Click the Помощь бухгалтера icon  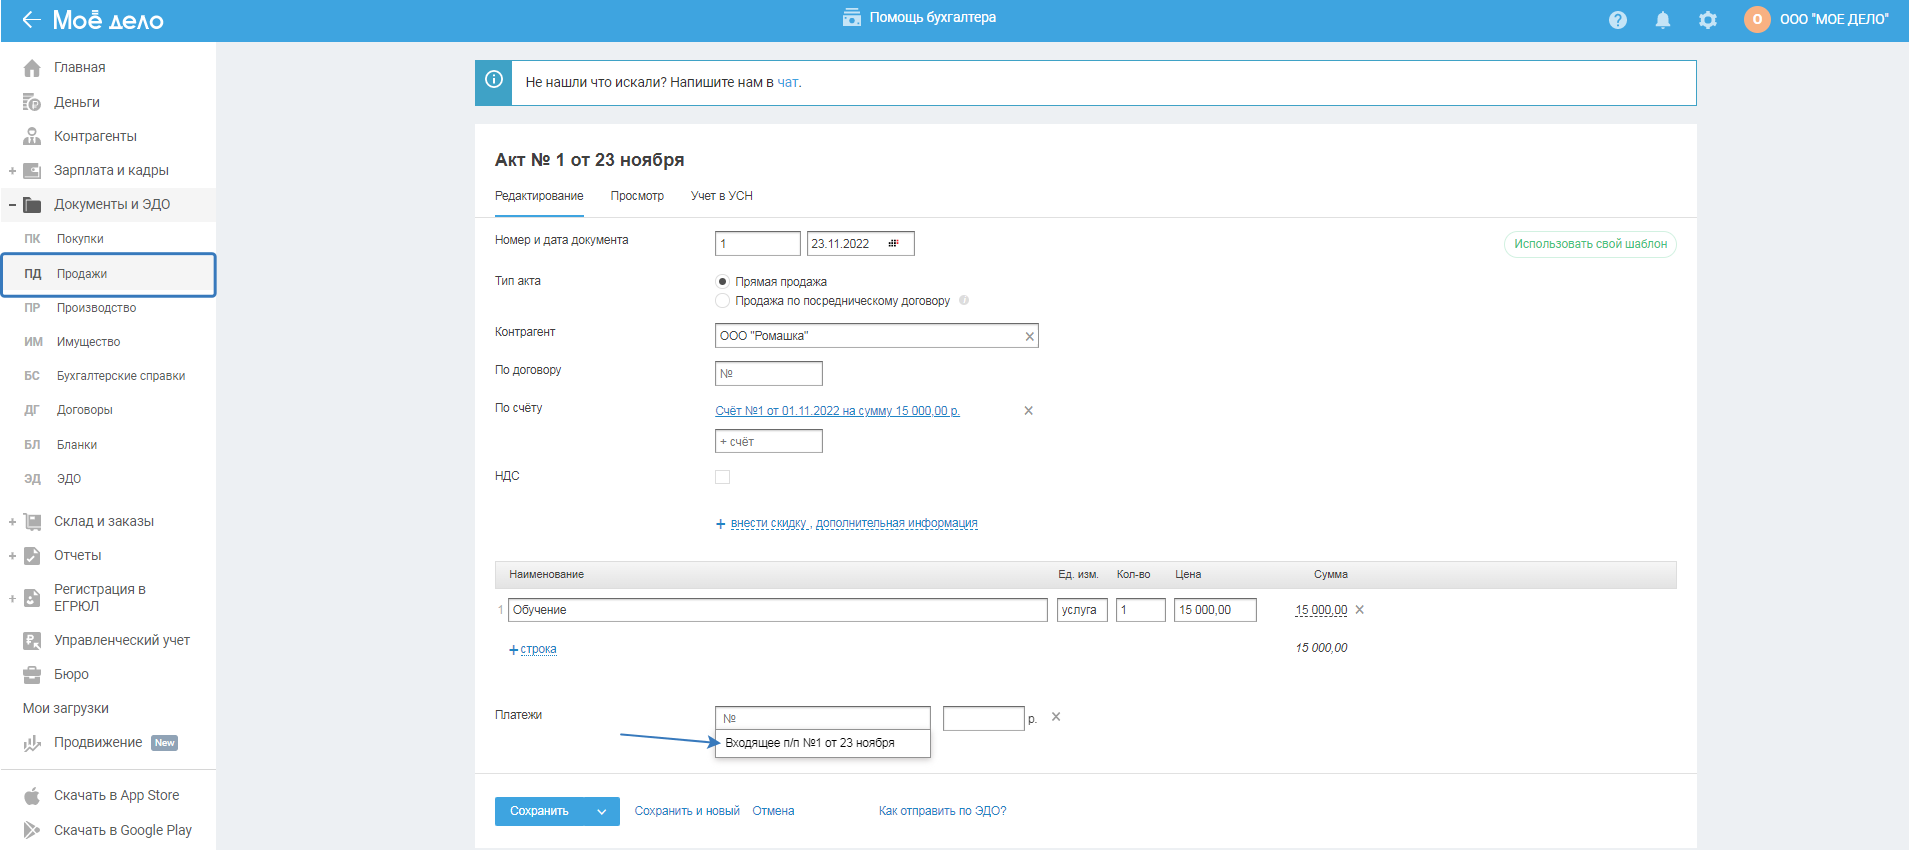(852, 17)
